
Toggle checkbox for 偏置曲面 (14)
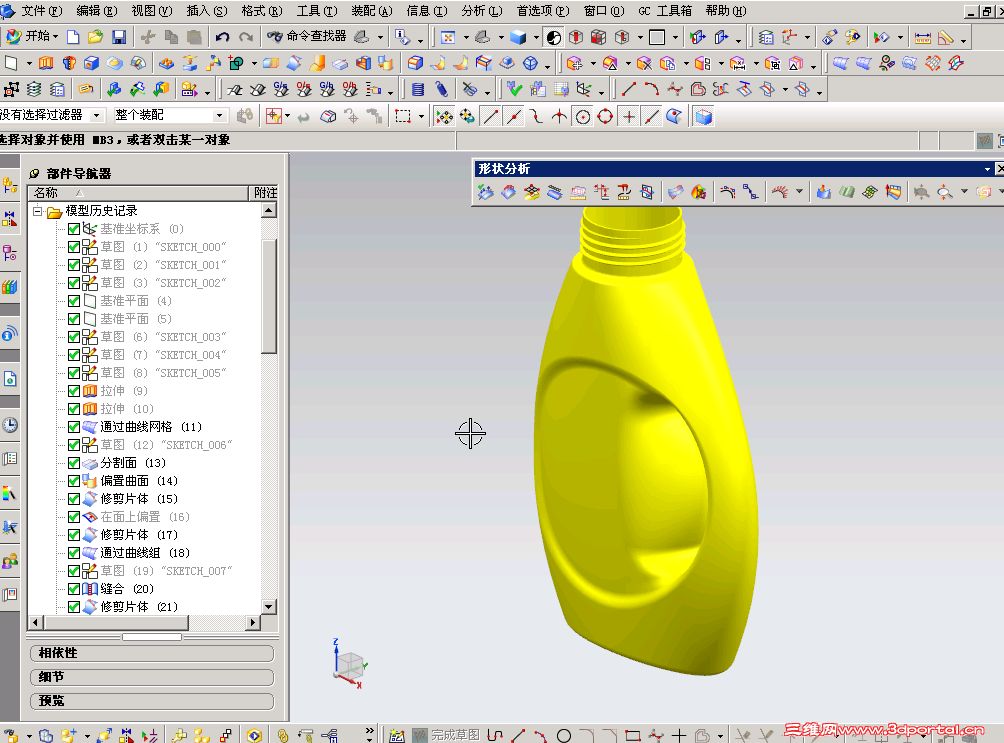[x=74, y=480]
